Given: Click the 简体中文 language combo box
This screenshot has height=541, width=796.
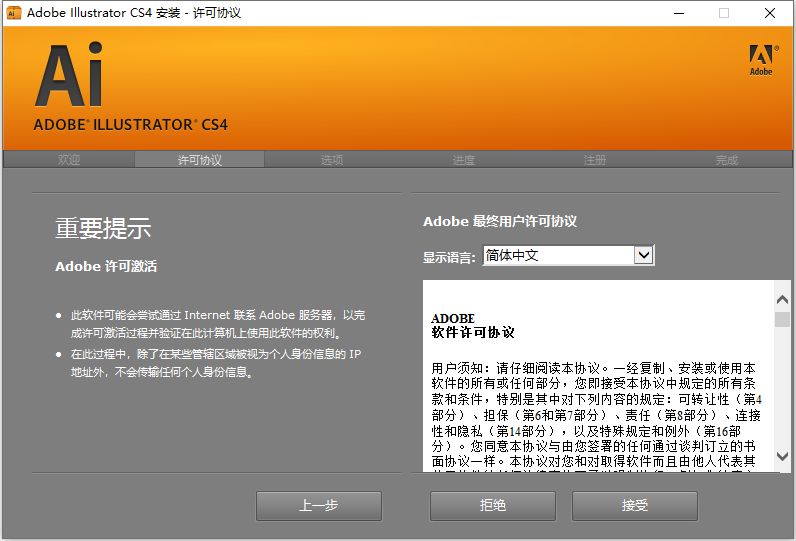Looking at the screenshot, I should point(568,255).
